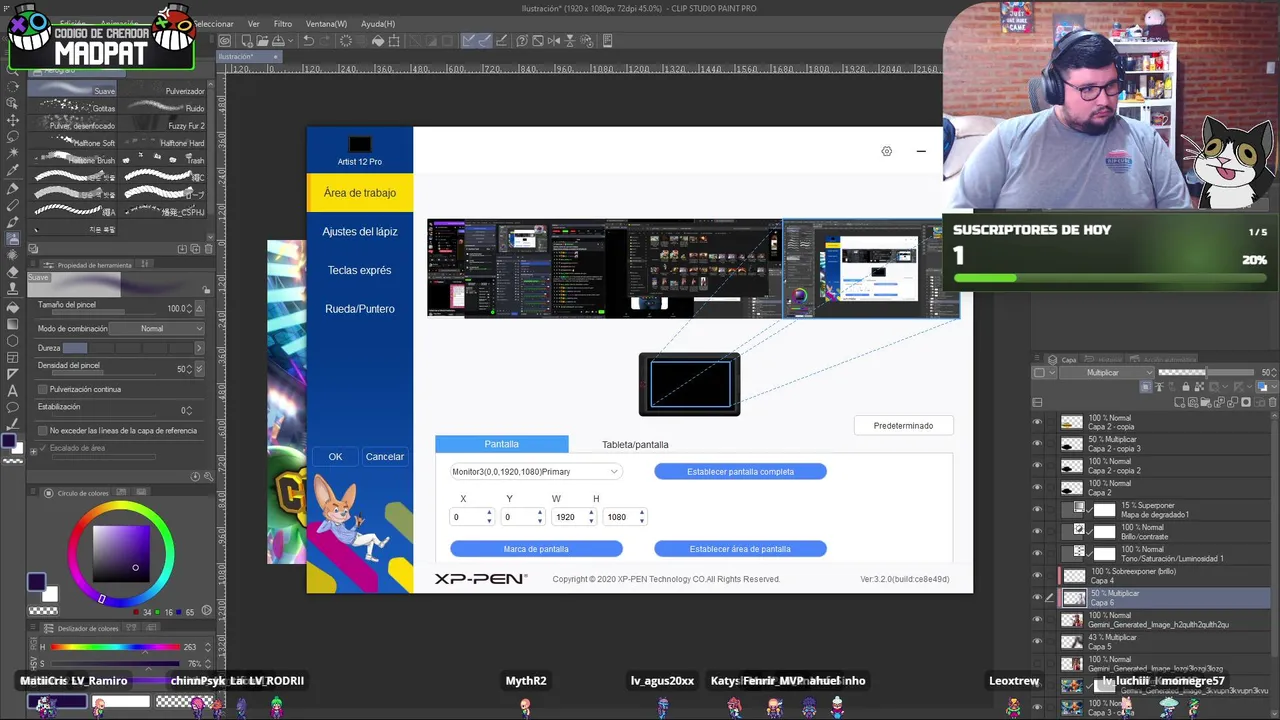
Task: Toggle Pulverización continua checkbox
Action: click(x=42, y=389)
